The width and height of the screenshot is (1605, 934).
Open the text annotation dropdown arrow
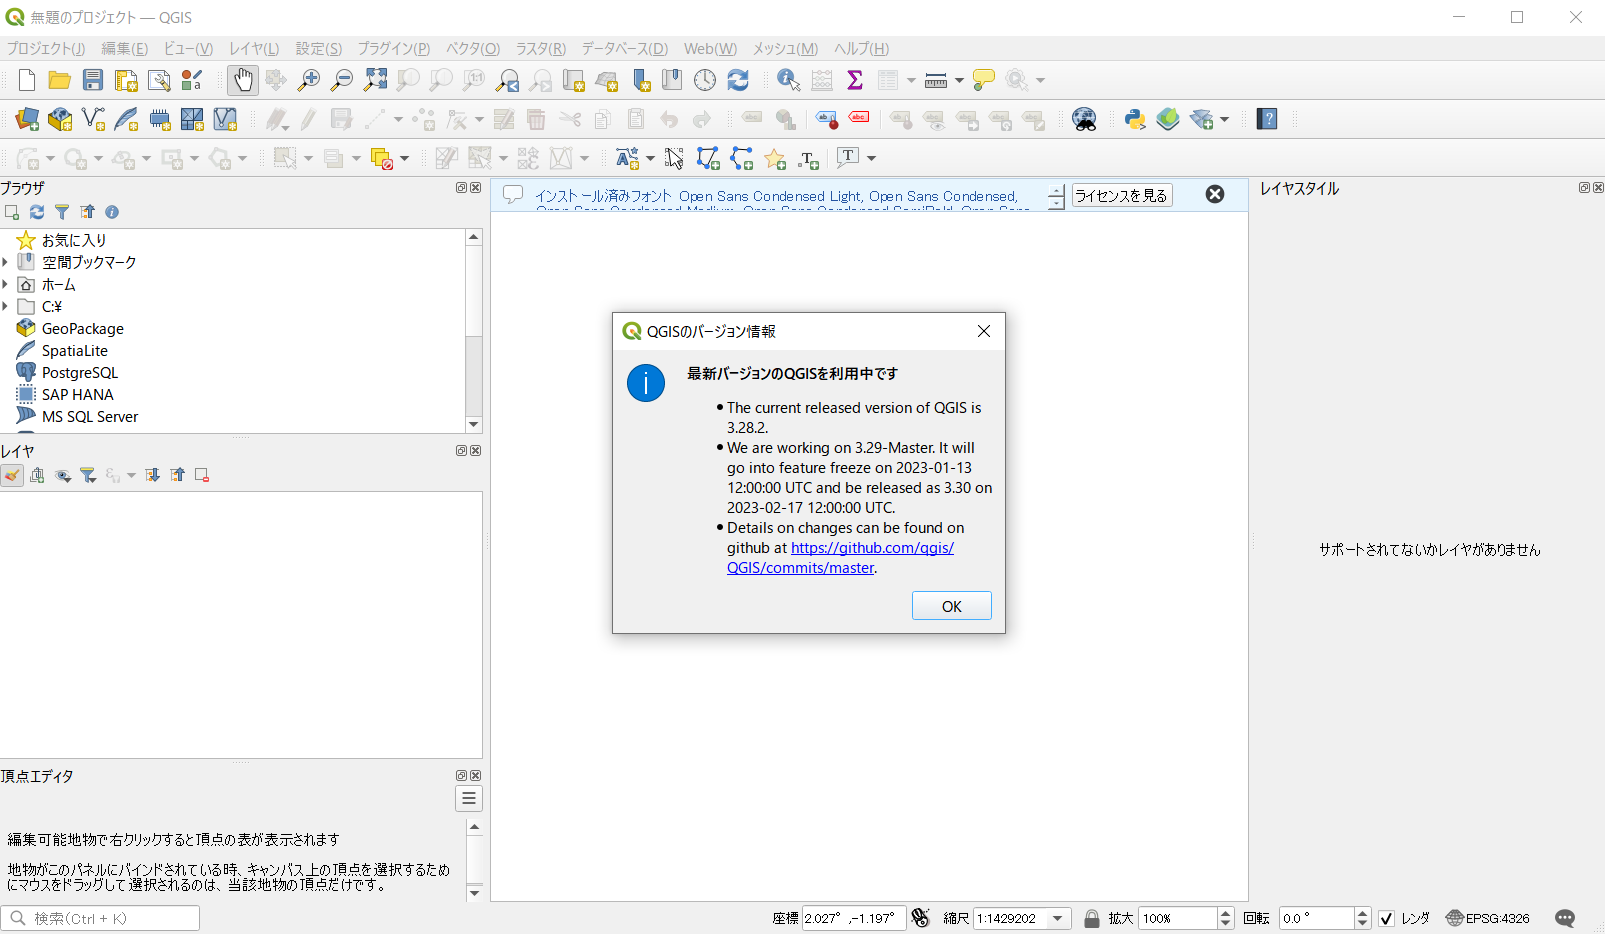click(871, 158)
